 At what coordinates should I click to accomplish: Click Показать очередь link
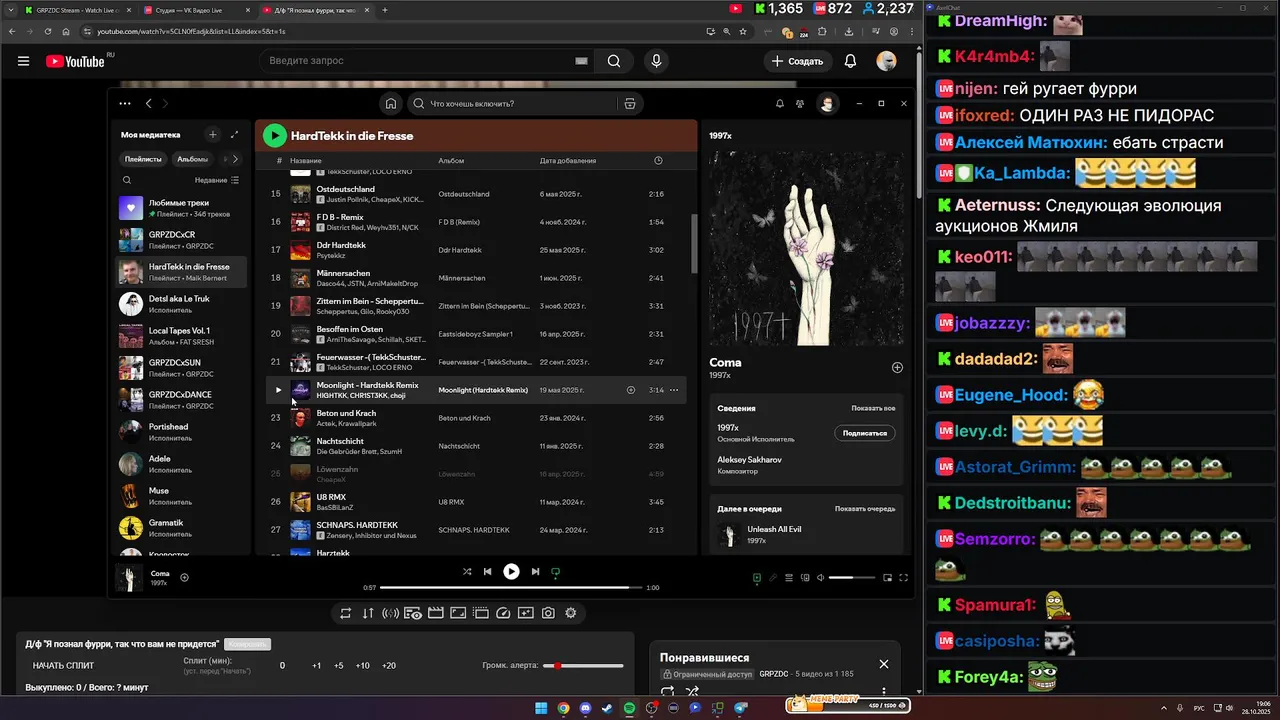tap(865, 508)
